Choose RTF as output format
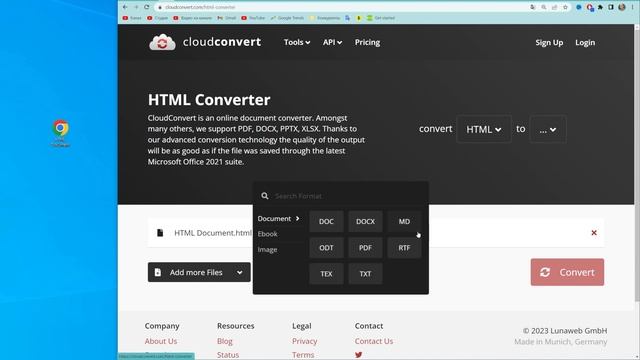Viewport: 640px width, 360px height. (404, 248)
